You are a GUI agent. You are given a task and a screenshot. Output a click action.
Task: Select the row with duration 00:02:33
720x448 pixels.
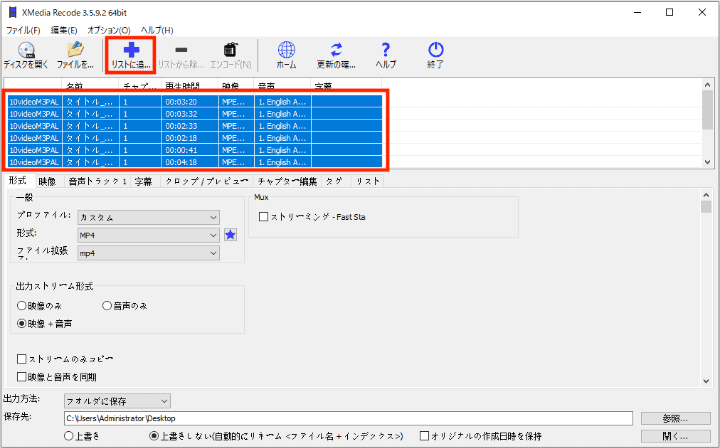tap(195, 126)
